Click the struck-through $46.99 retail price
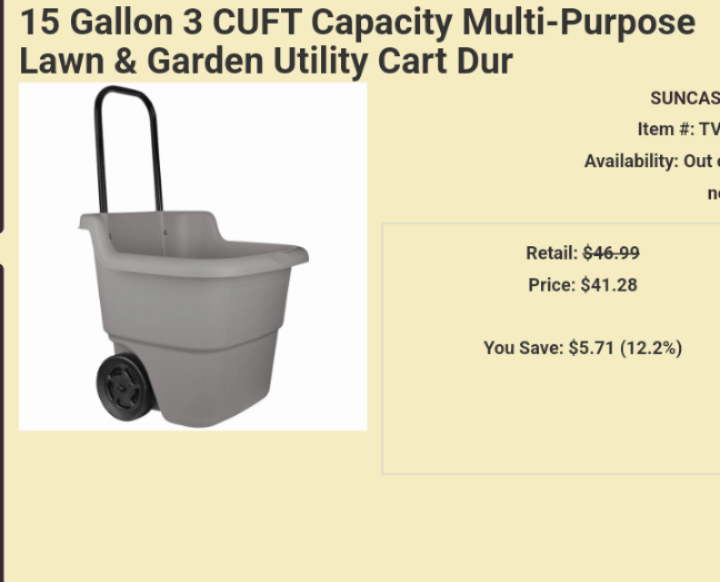This screenshot has width=720, height=582. click(x=611, y=253)
